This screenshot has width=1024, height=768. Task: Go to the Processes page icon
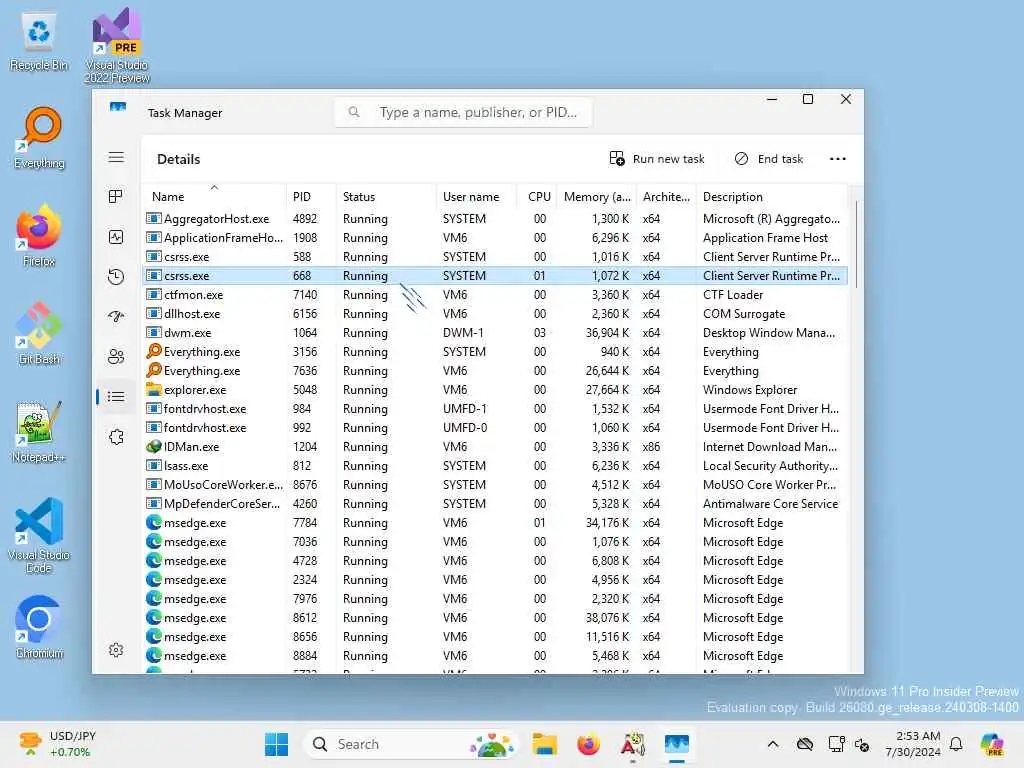tap(116, 197)
